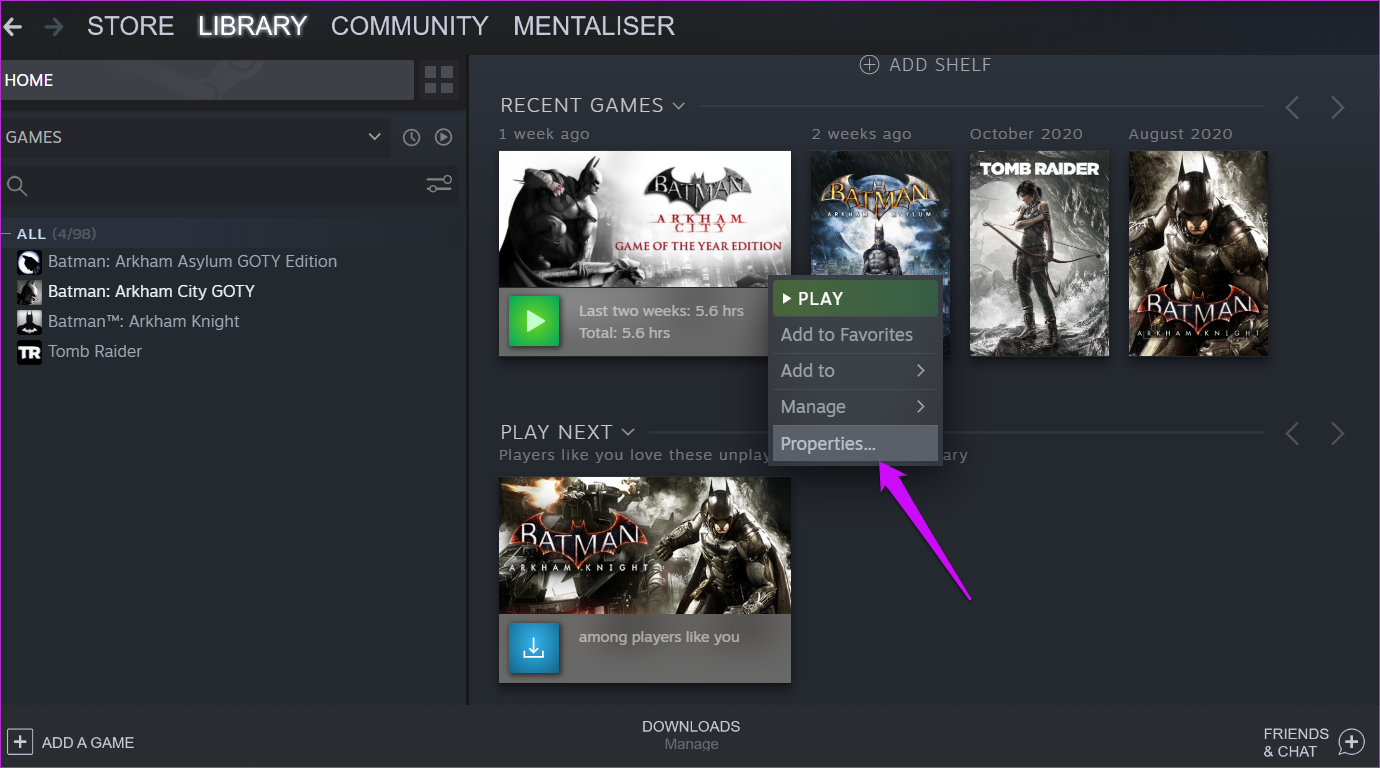Switch to grid collections view icon
This screenshot has height=768, width=1380.
[439, 80]
